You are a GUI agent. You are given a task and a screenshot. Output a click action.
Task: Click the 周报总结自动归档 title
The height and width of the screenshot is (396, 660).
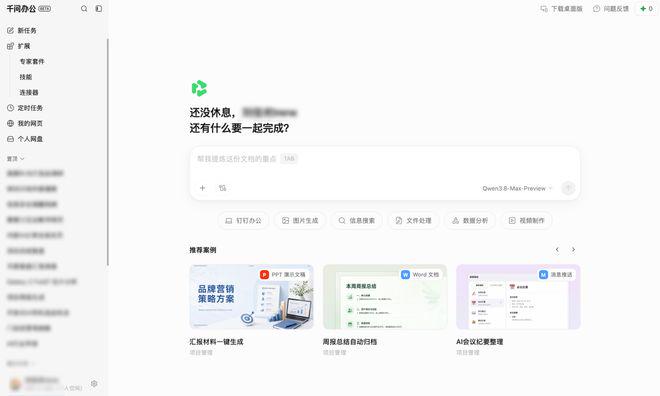point(350,342)
